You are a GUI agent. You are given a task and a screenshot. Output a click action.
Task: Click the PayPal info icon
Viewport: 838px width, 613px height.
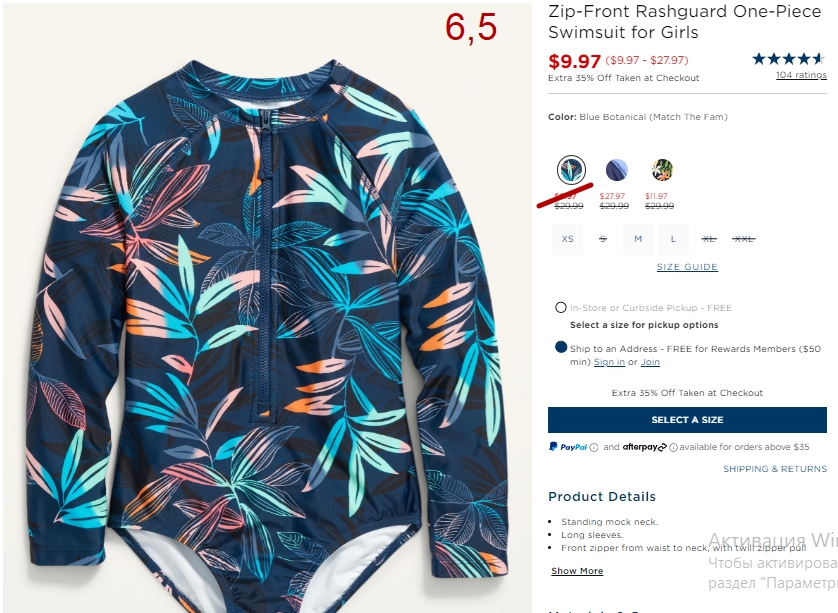(593, 448)
